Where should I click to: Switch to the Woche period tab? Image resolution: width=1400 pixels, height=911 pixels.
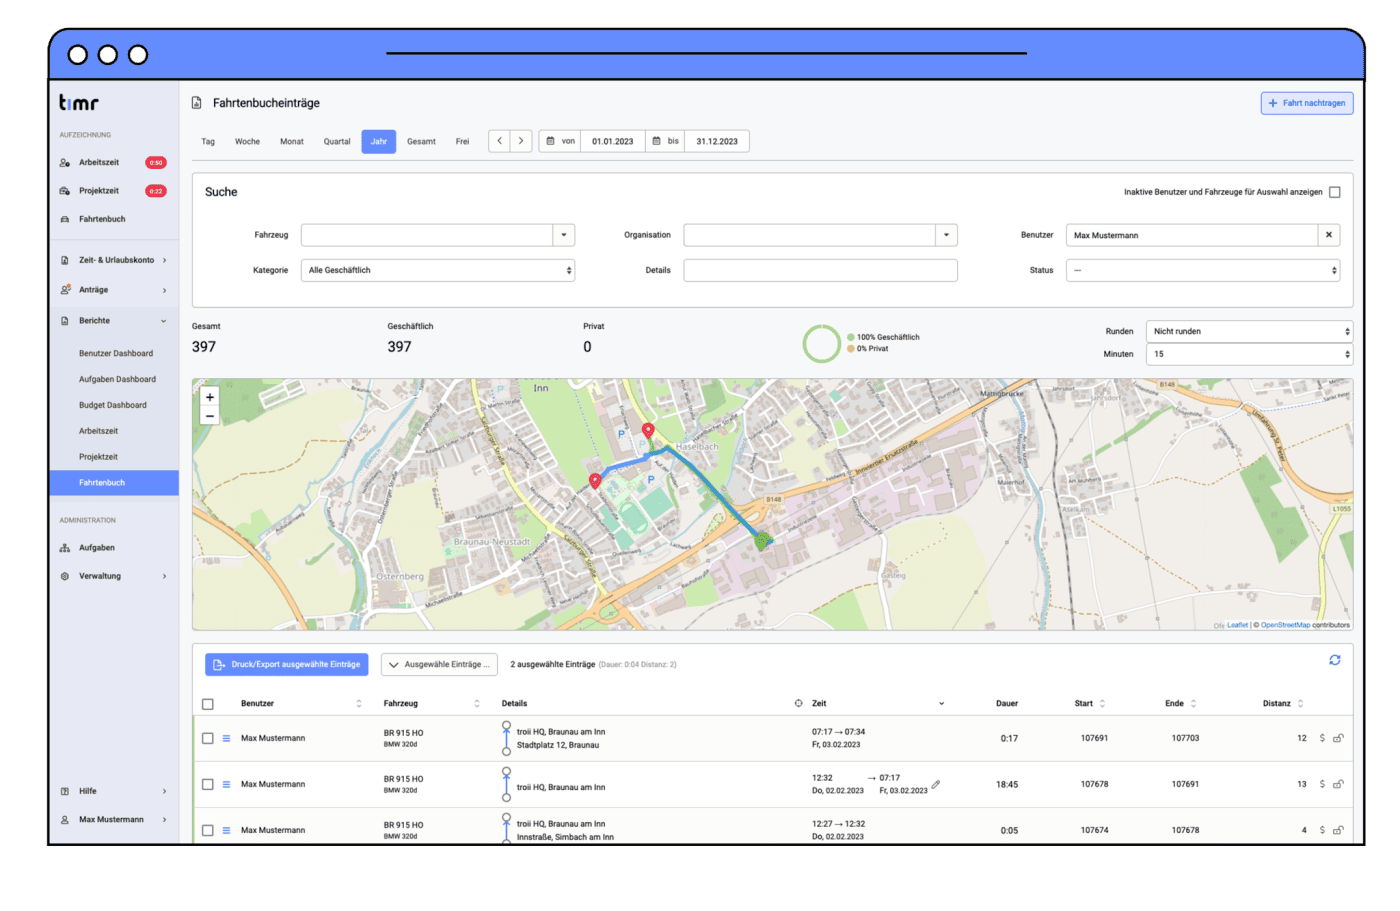click(247, 141)
